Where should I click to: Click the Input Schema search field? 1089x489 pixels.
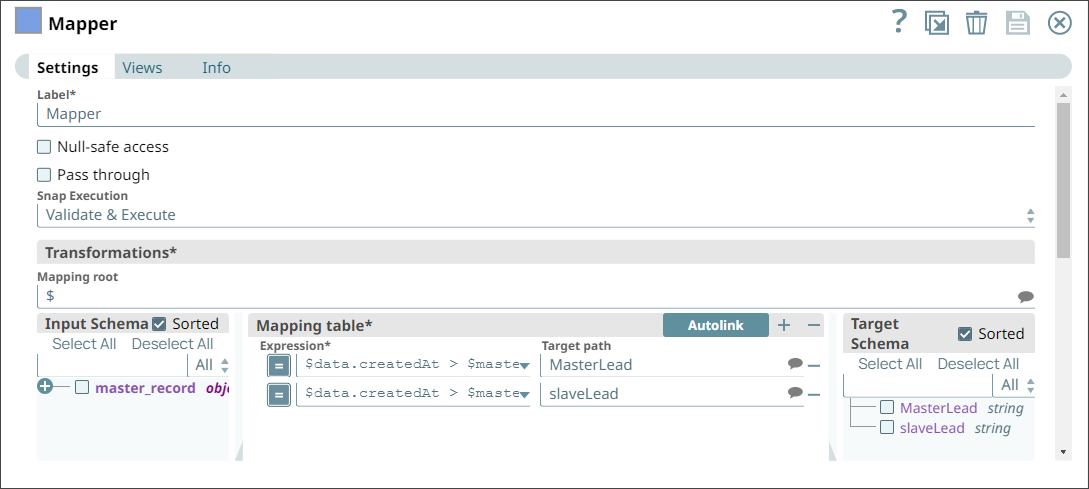[112, 365]
